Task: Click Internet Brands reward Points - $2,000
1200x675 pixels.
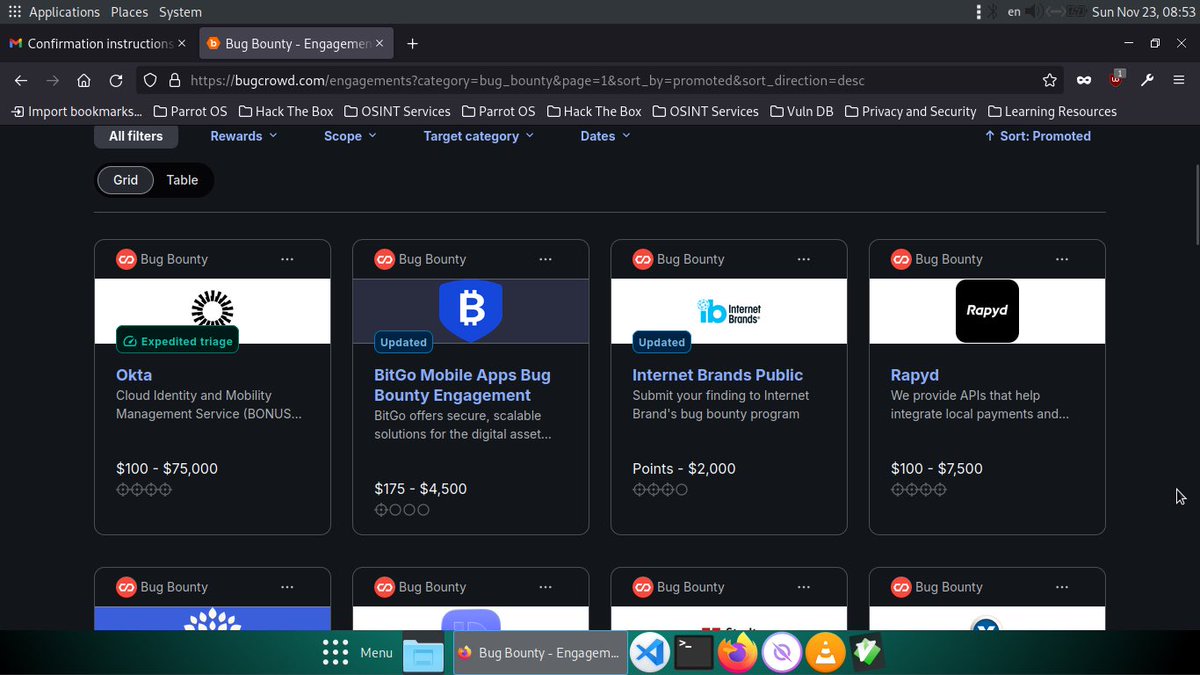Action: 684,468
